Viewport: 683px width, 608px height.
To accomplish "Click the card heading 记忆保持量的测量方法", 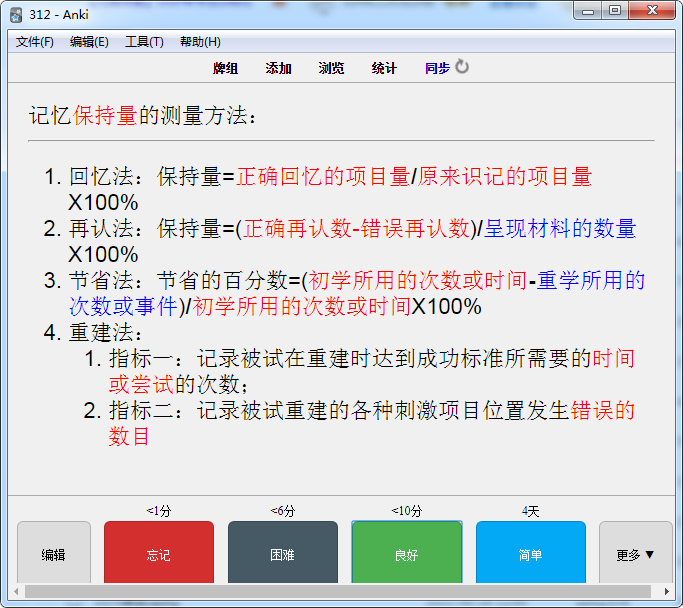I will [x=142, y=116].
